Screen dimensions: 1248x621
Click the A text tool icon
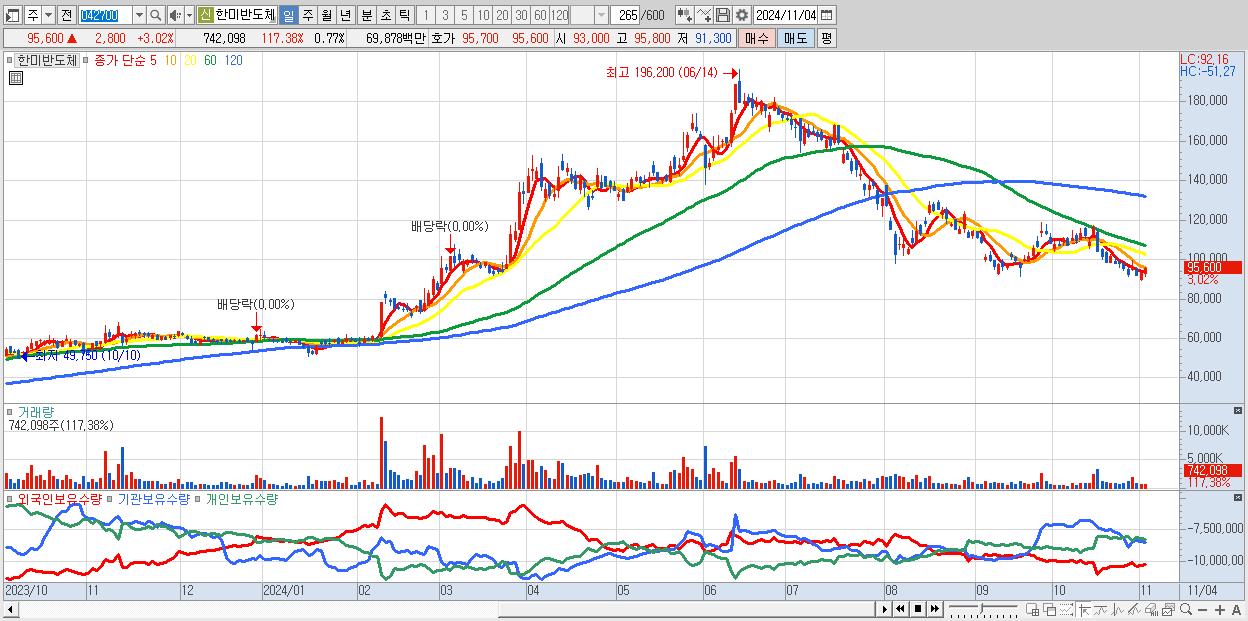1236,609
